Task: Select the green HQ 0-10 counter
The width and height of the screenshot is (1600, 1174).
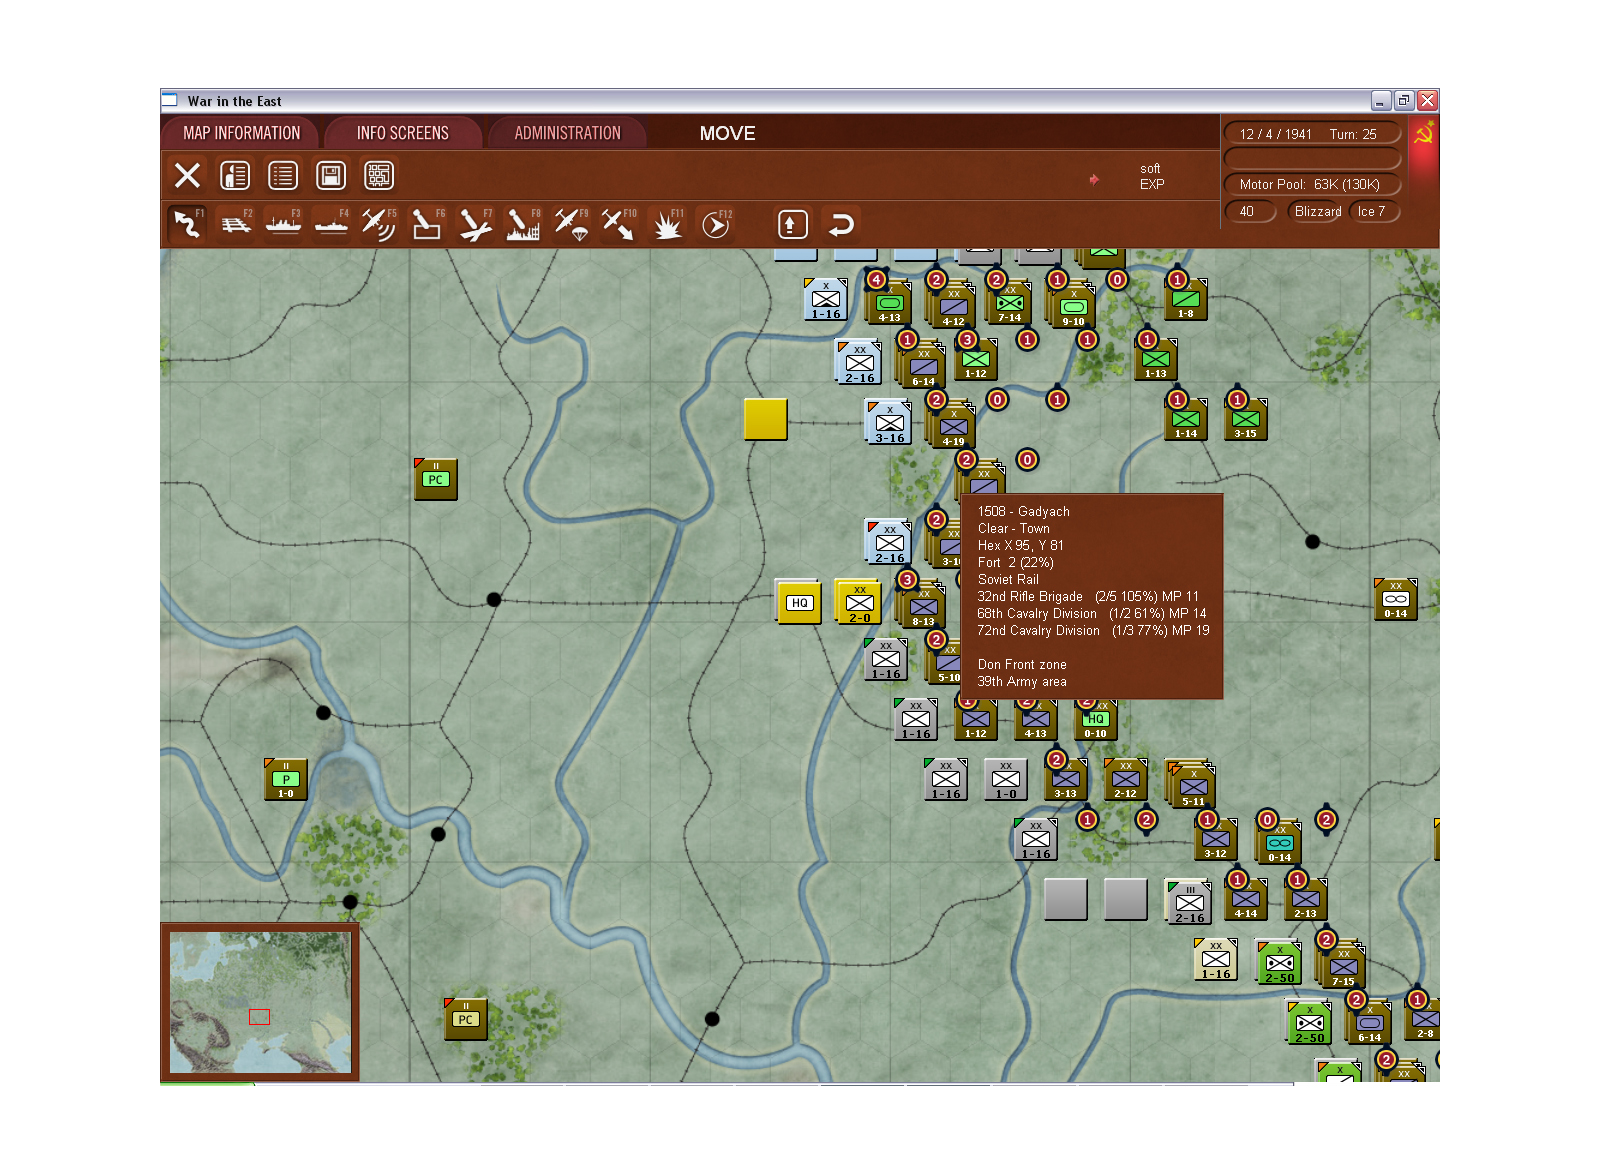Action: 1096,720
